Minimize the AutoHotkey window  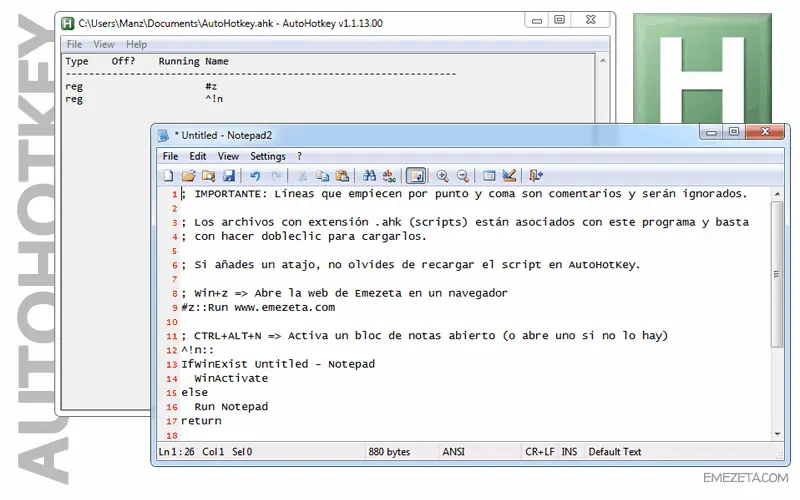coord(537,21)
